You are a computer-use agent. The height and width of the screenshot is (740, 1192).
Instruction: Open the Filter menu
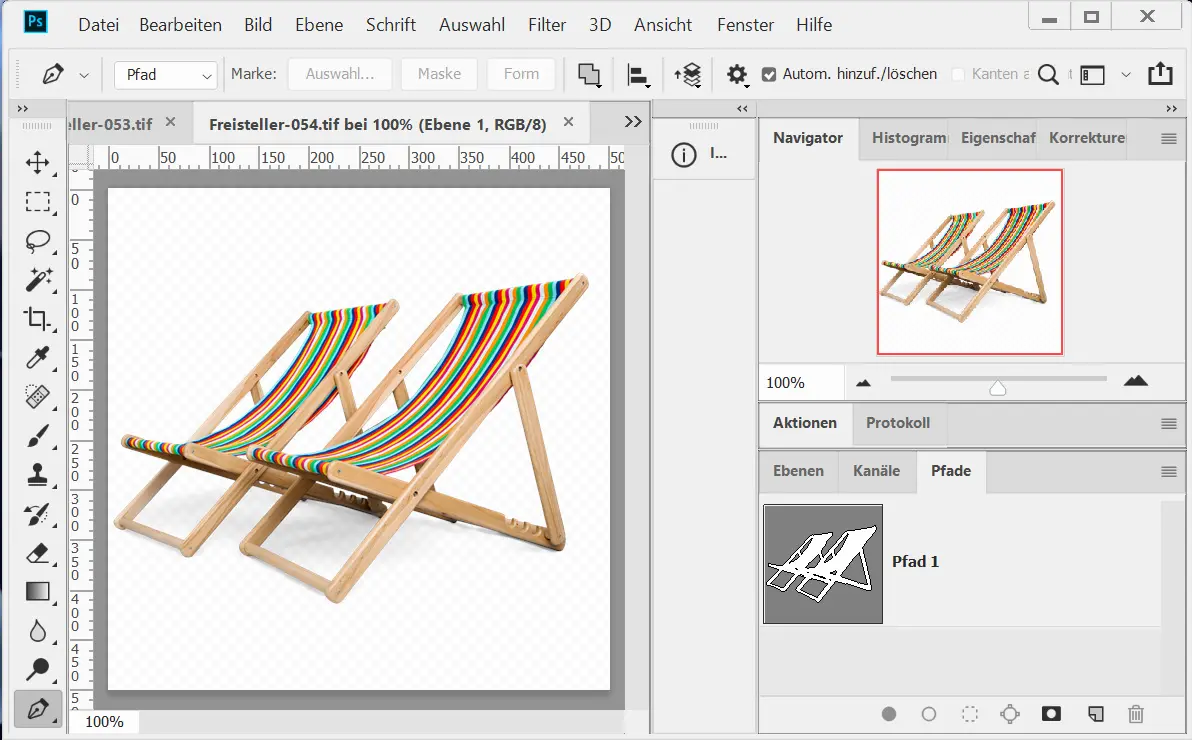tap(547, 25)
